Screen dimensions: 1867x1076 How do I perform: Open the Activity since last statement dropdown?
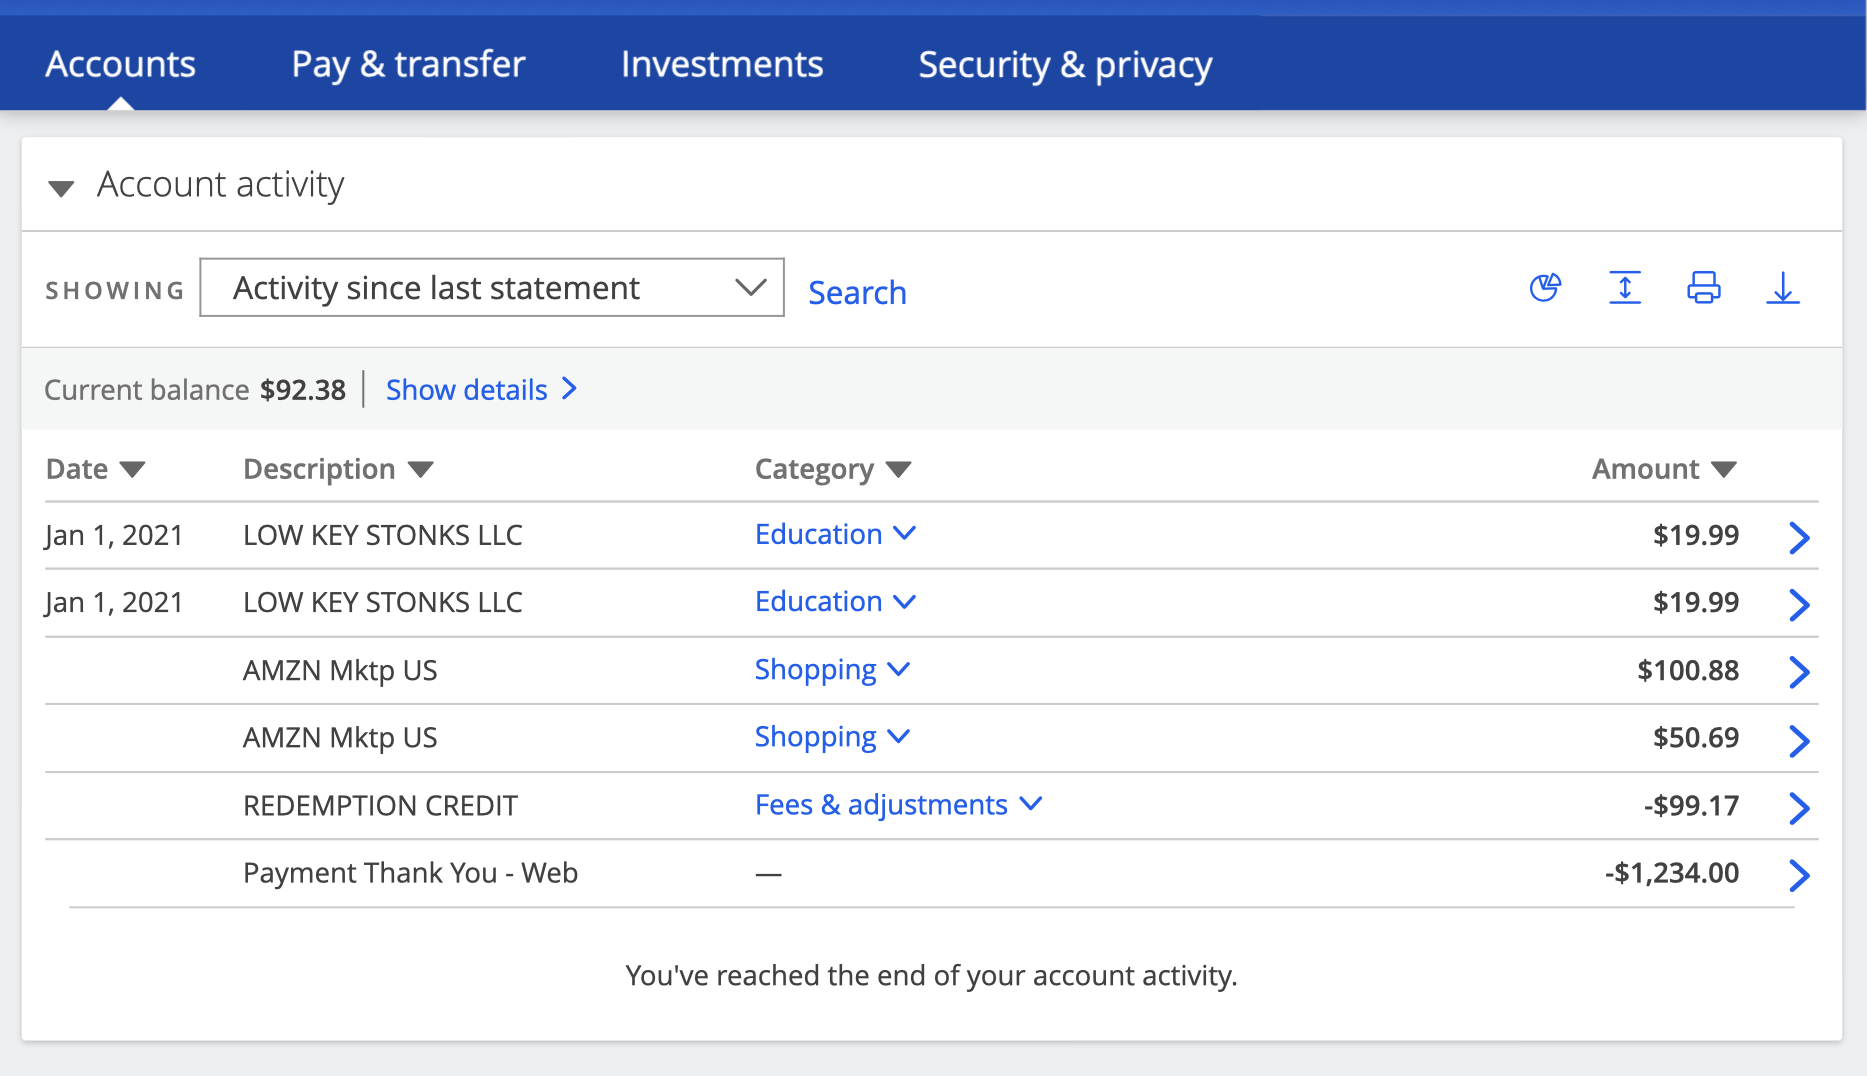(492, 288)
